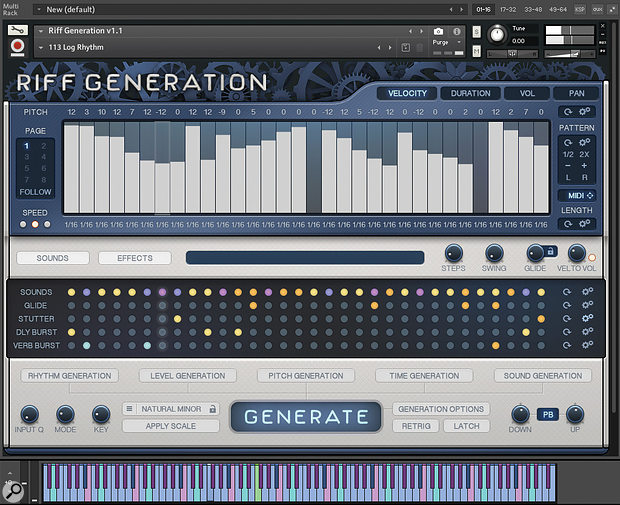Expand the Riff Generation v1.1 instrument dropdown
The image size is (620, 505).
(41, 31)
